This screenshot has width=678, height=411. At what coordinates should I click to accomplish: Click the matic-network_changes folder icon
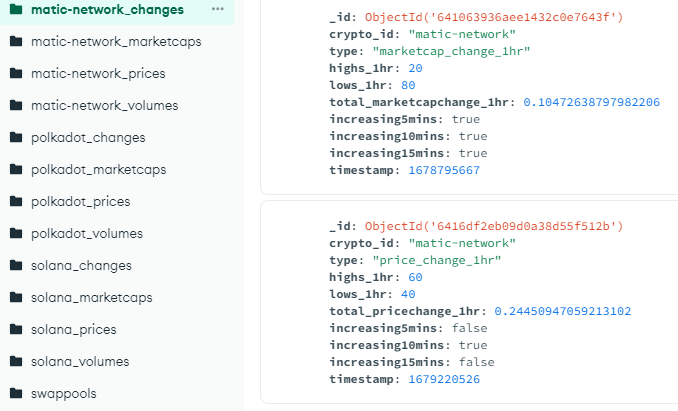(15, 9)
